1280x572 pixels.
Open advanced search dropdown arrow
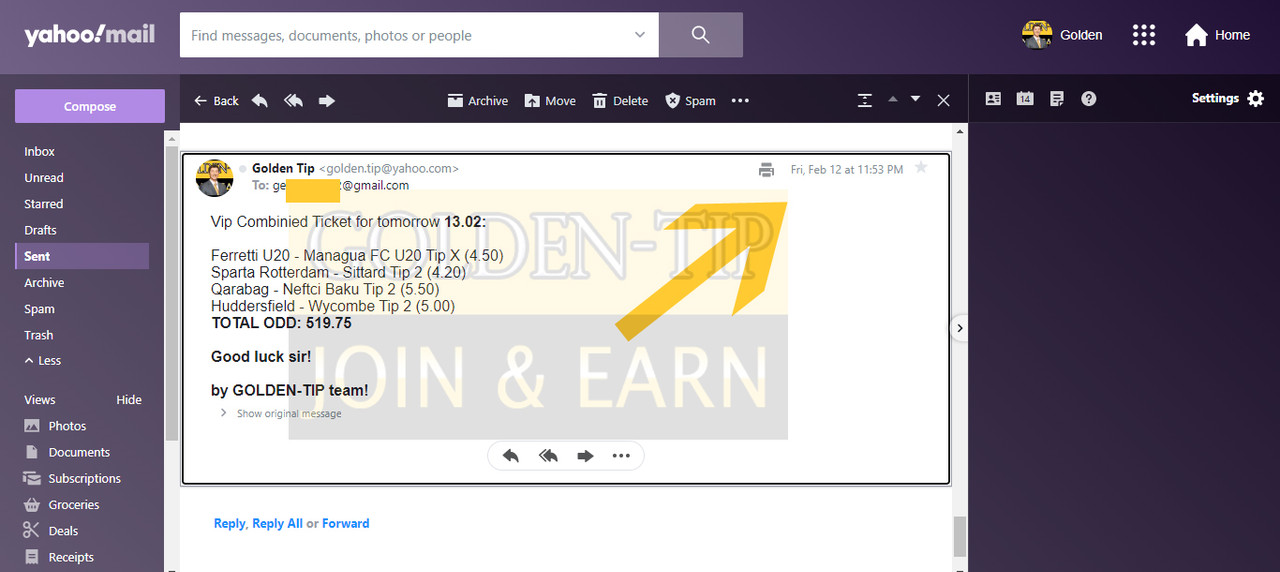point(640,35)
